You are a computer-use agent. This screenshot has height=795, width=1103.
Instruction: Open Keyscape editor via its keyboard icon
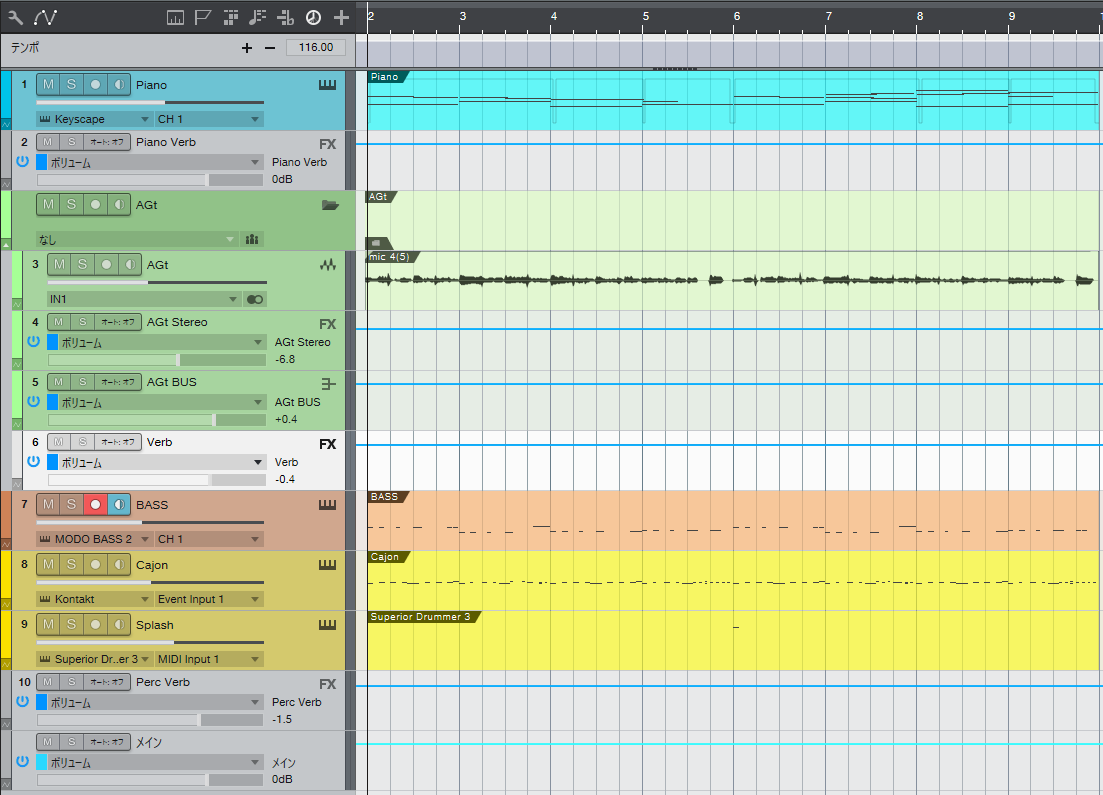[44, 119]
